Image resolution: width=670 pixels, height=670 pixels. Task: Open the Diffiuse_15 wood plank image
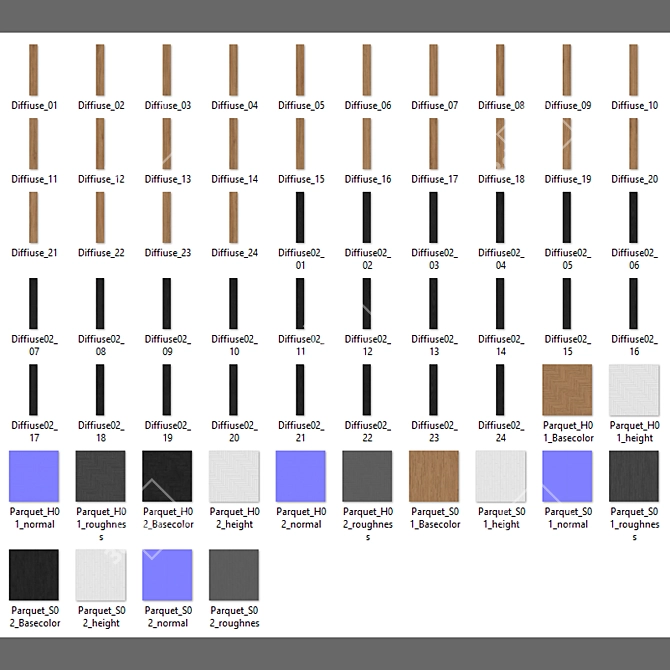[x=300, y=144]
